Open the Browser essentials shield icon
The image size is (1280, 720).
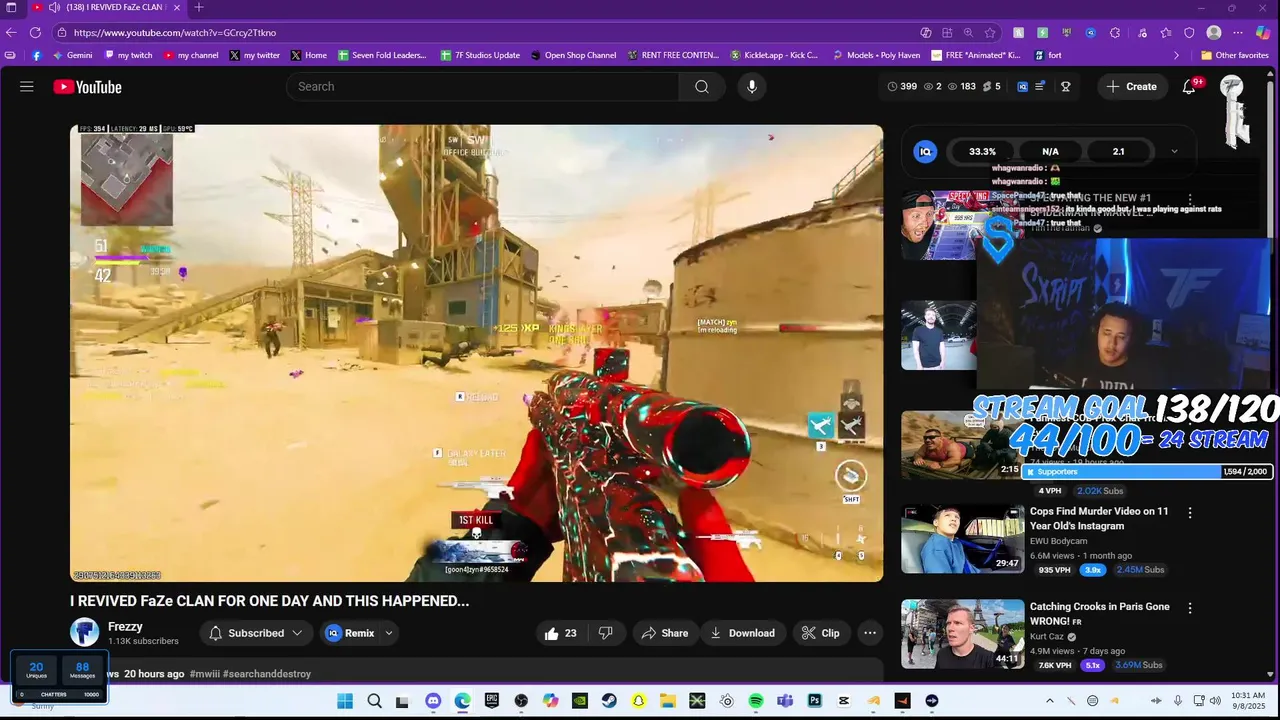(1189, 33)
